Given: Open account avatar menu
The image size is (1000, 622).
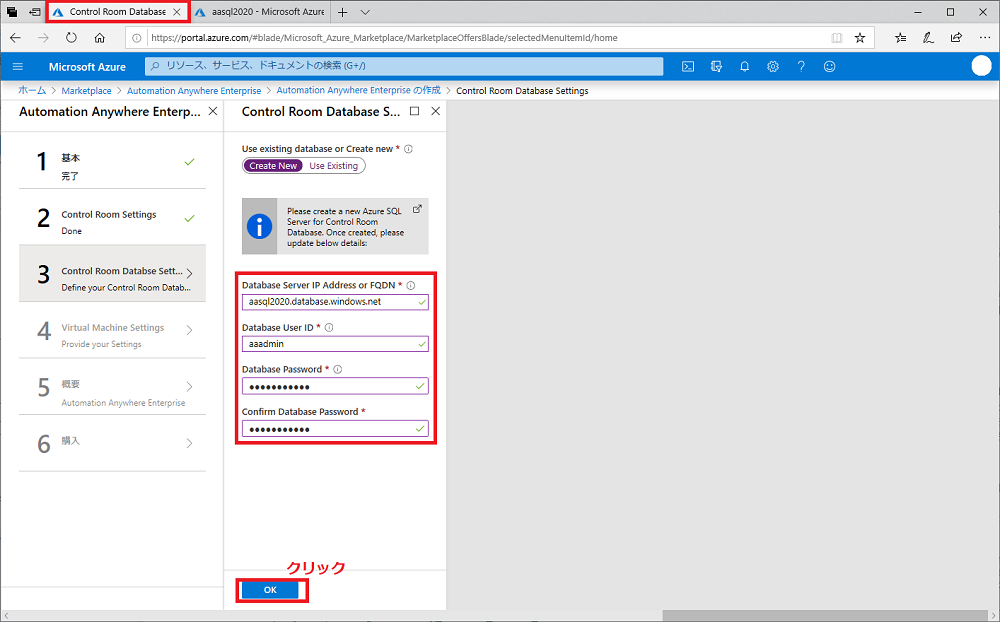Looking at the screenshot, I should pos(982,66).
